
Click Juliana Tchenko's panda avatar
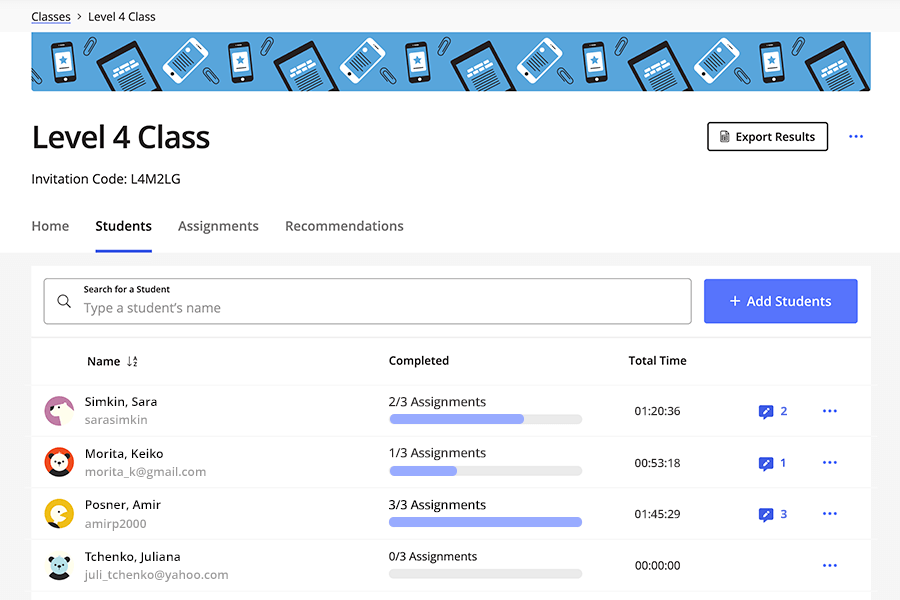click(59, 565)
